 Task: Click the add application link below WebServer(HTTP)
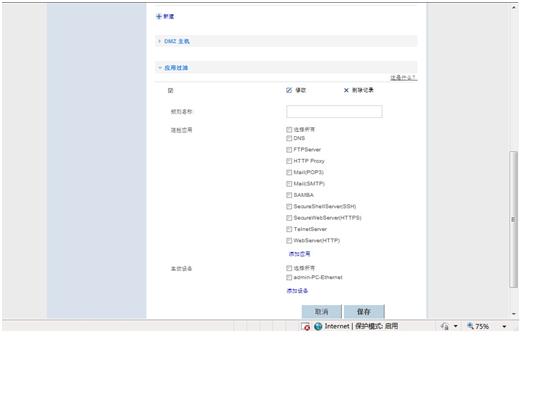[300, 254]
